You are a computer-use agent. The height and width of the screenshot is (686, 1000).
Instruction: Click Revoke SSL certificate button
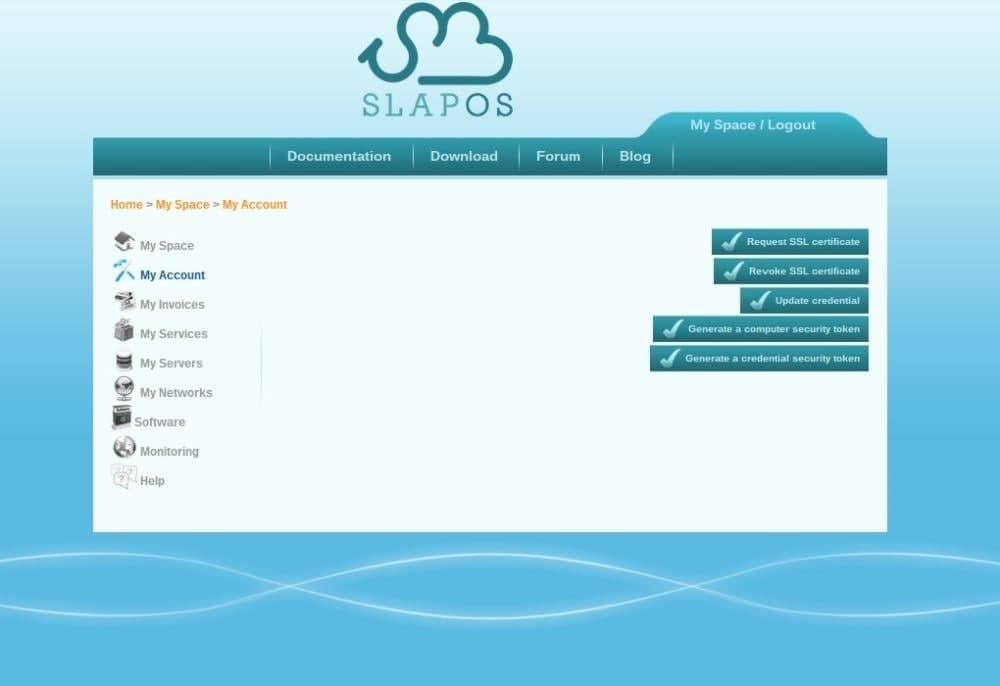(791, 271)
